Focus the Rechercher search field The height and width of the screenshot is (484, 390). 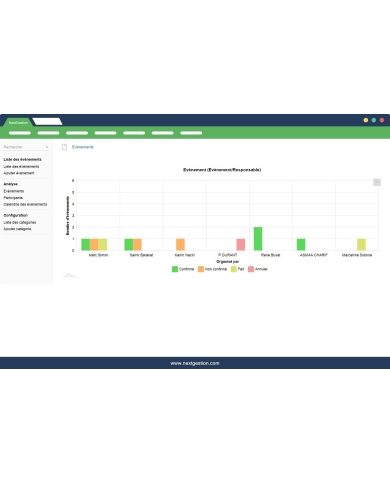pos(26,147)
